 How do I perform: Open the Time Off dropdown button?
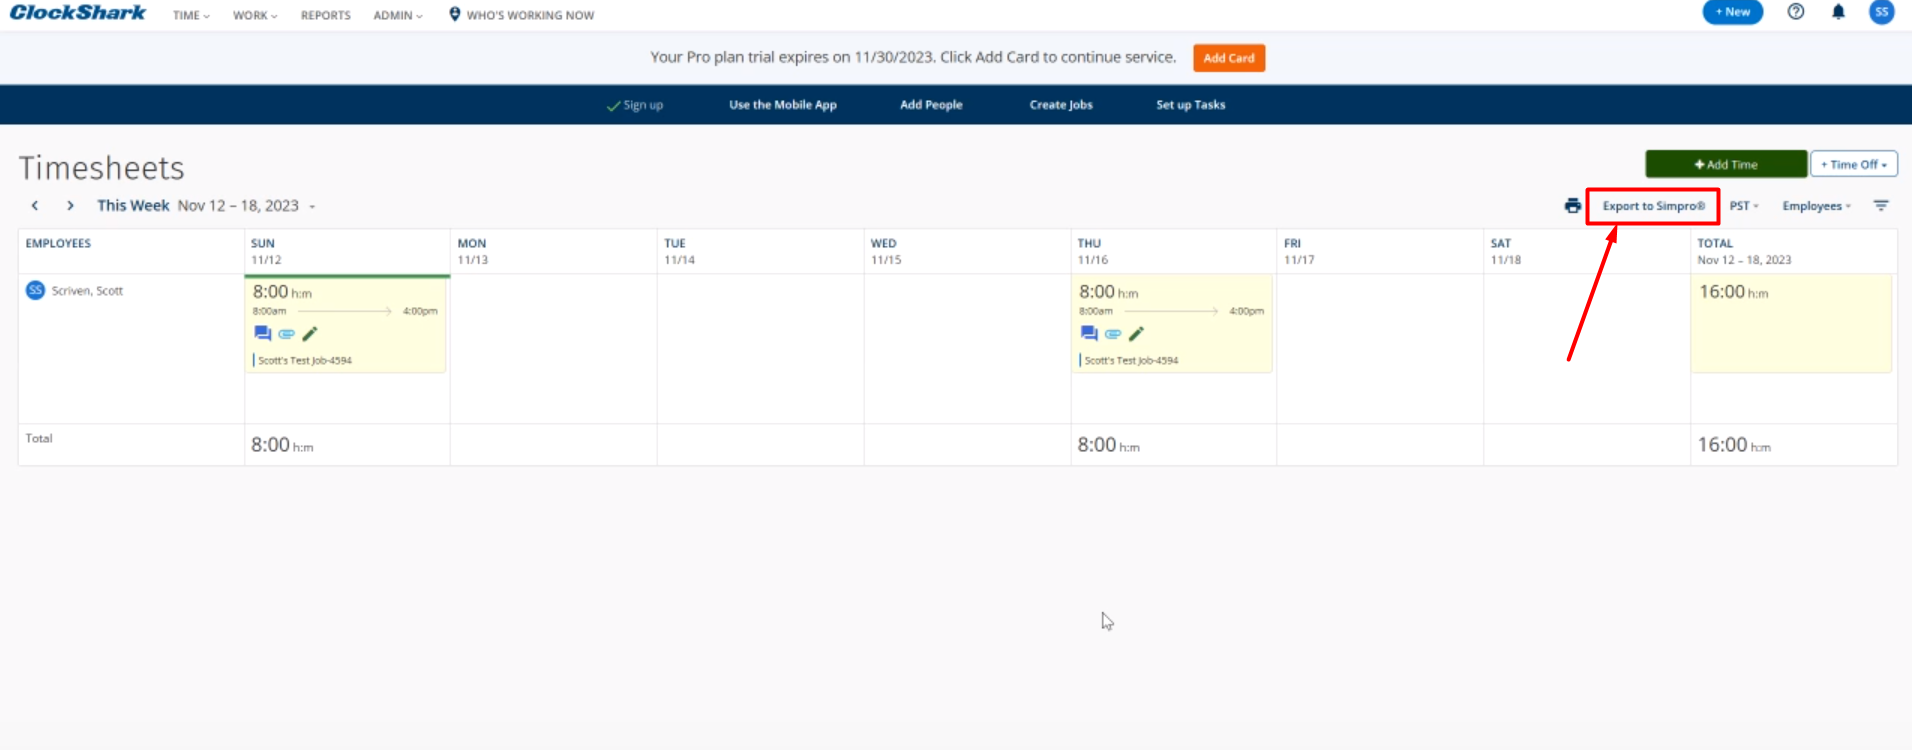click(x=1853, y=165)
